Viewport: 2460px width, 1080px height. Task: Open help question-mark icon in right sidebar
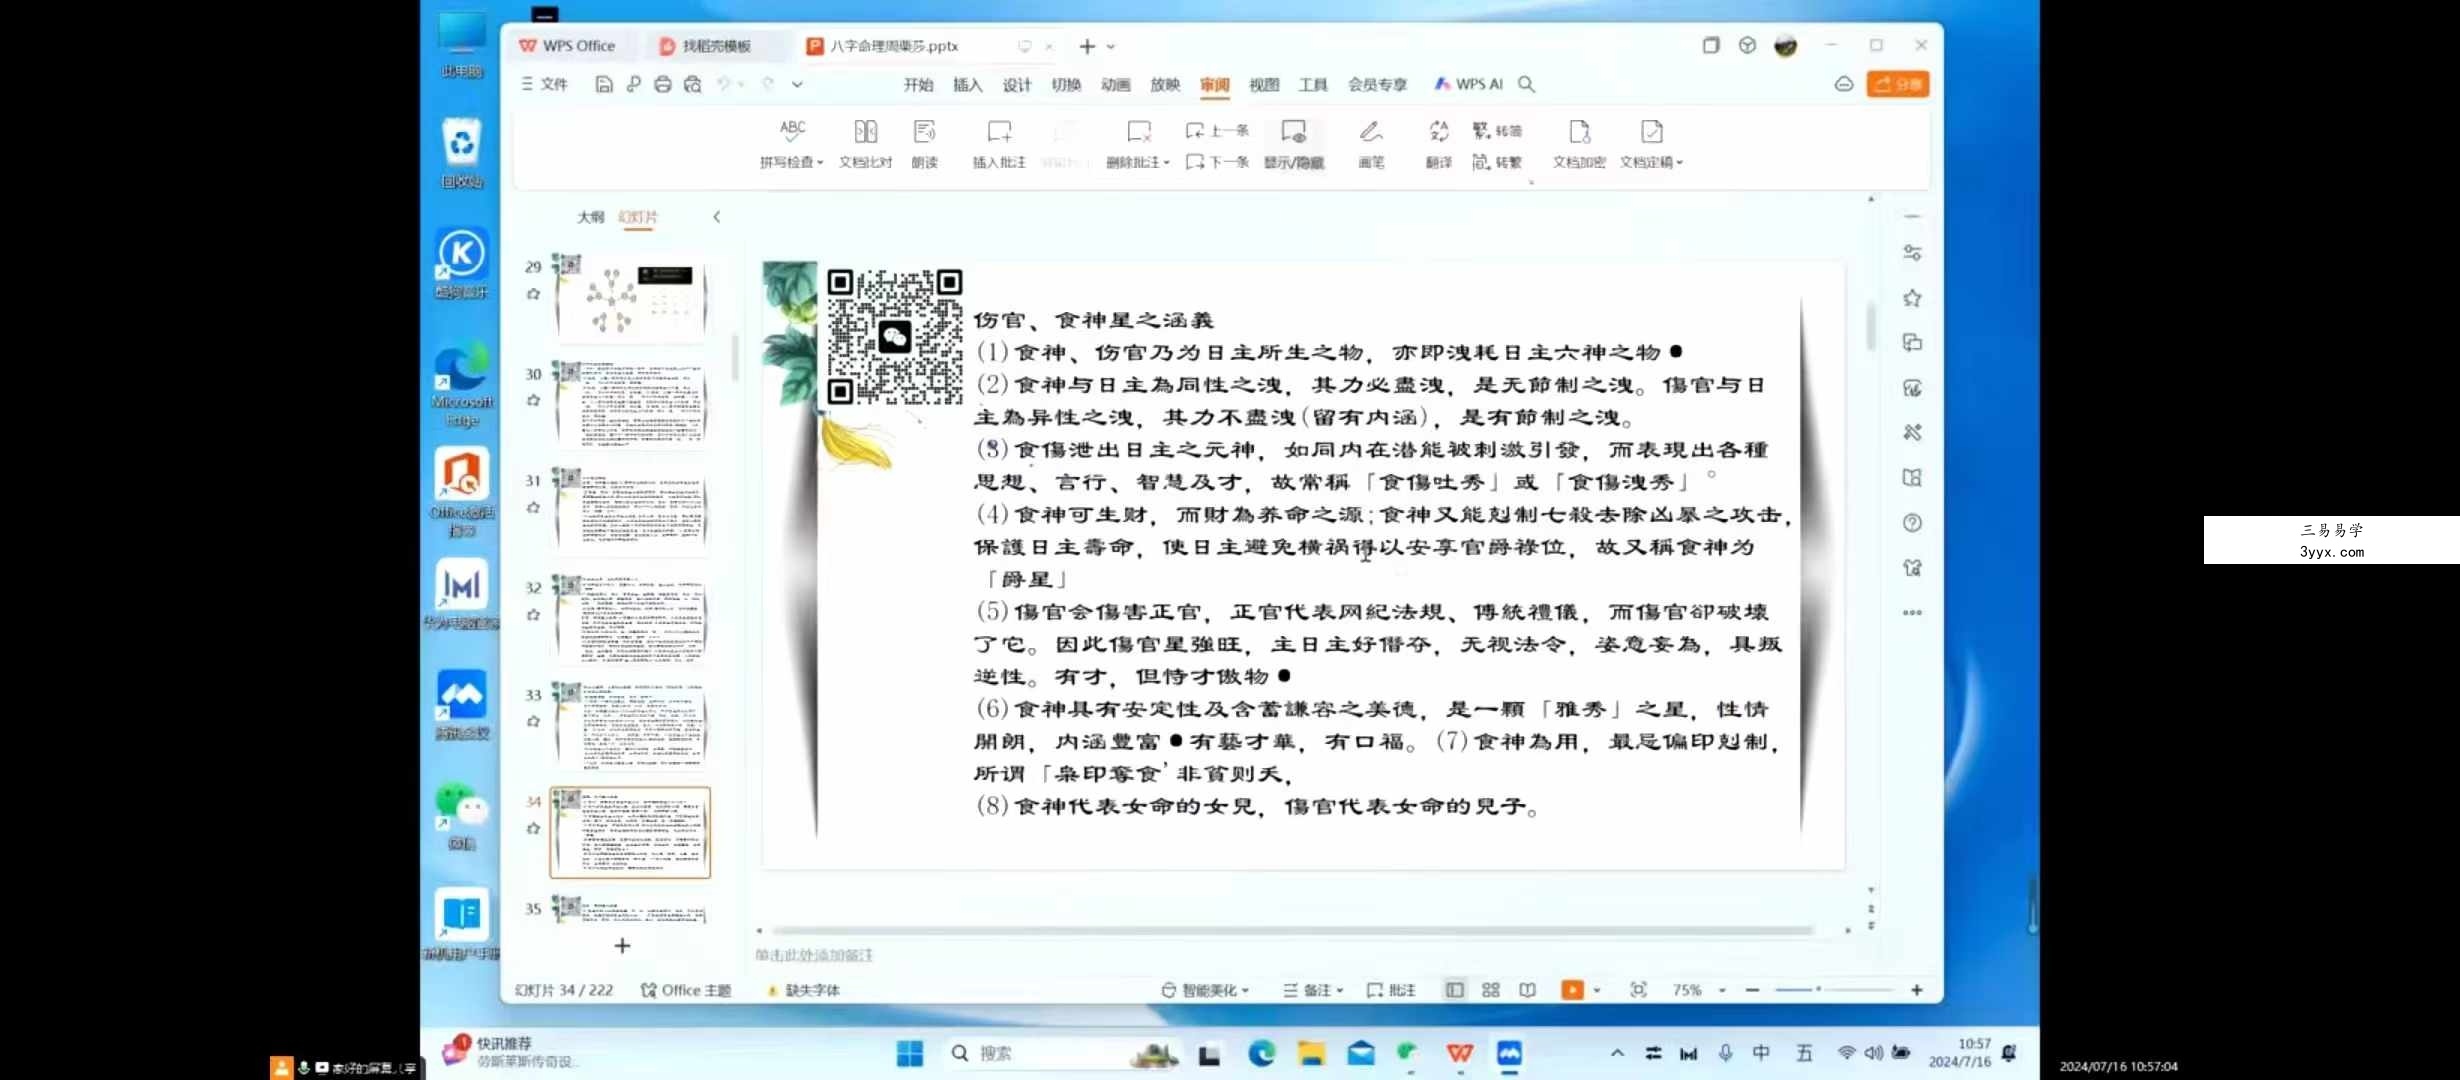1912,523
